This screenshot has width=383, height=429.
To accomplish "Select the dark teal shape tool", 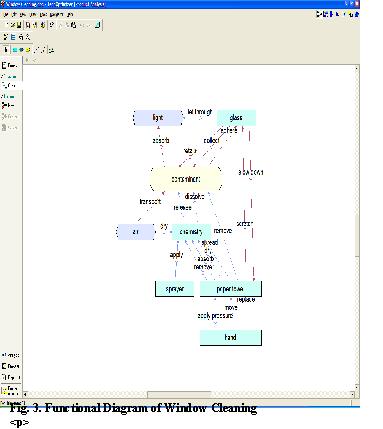I will [x=22, y=50].
